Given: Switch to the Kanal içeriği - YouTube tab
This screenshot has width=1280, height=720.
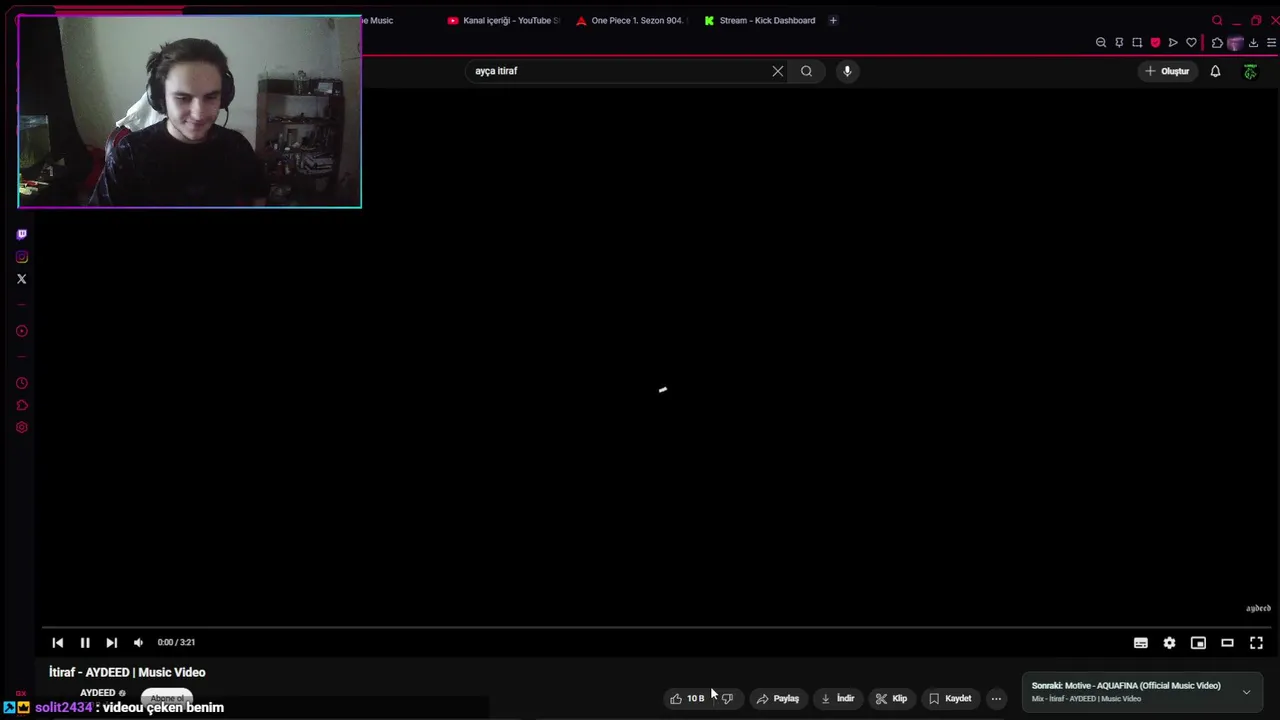Looking at the screenshot, I should [504, 20].
